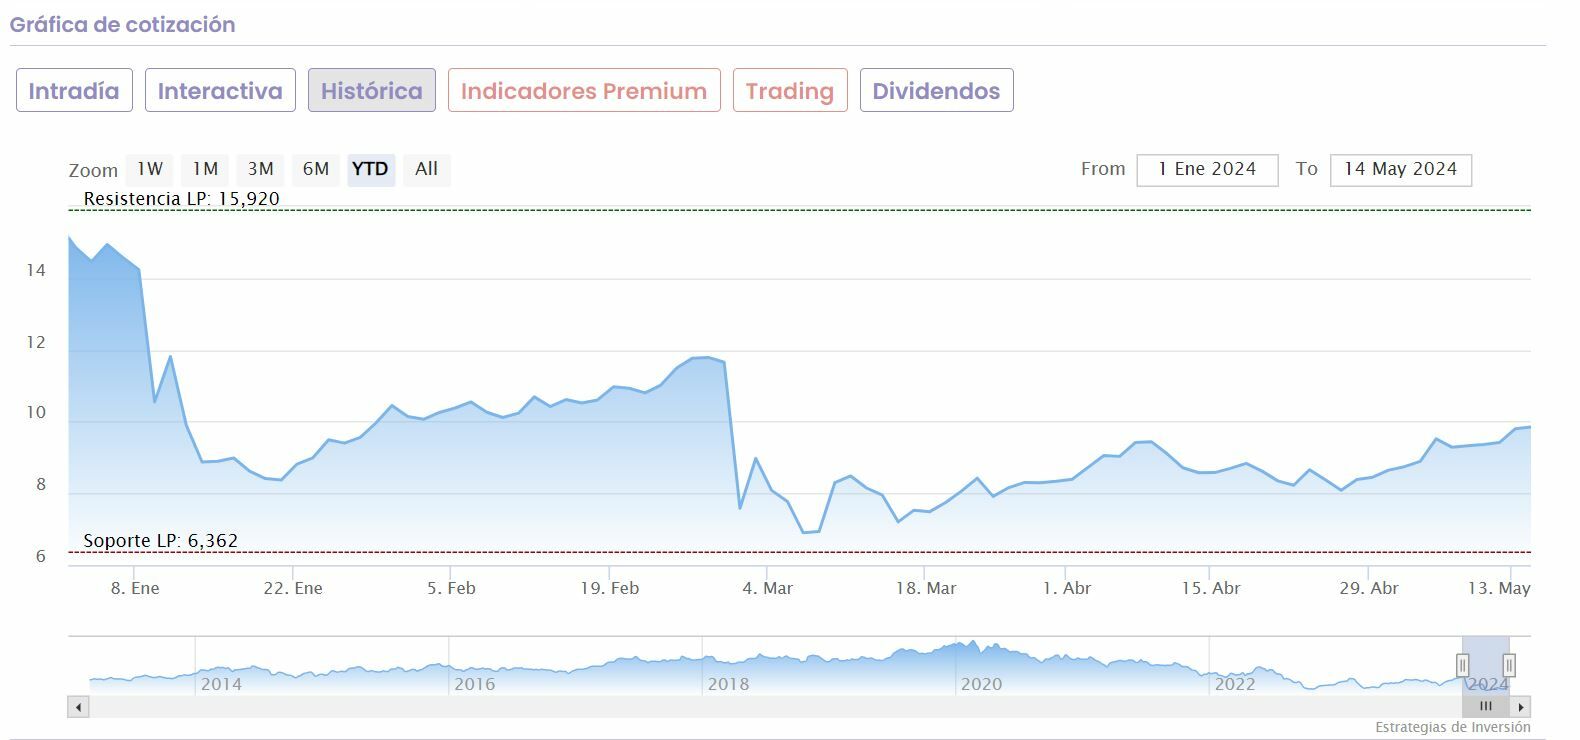1580x740 pixels.
Task: Select the 1M zoom range
Action: tap(205, 169)
